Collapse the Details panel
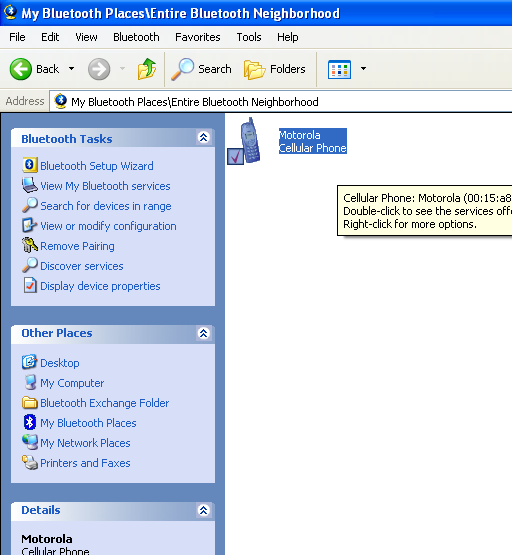This screenshot has height=555, width=512. [203, 510]
